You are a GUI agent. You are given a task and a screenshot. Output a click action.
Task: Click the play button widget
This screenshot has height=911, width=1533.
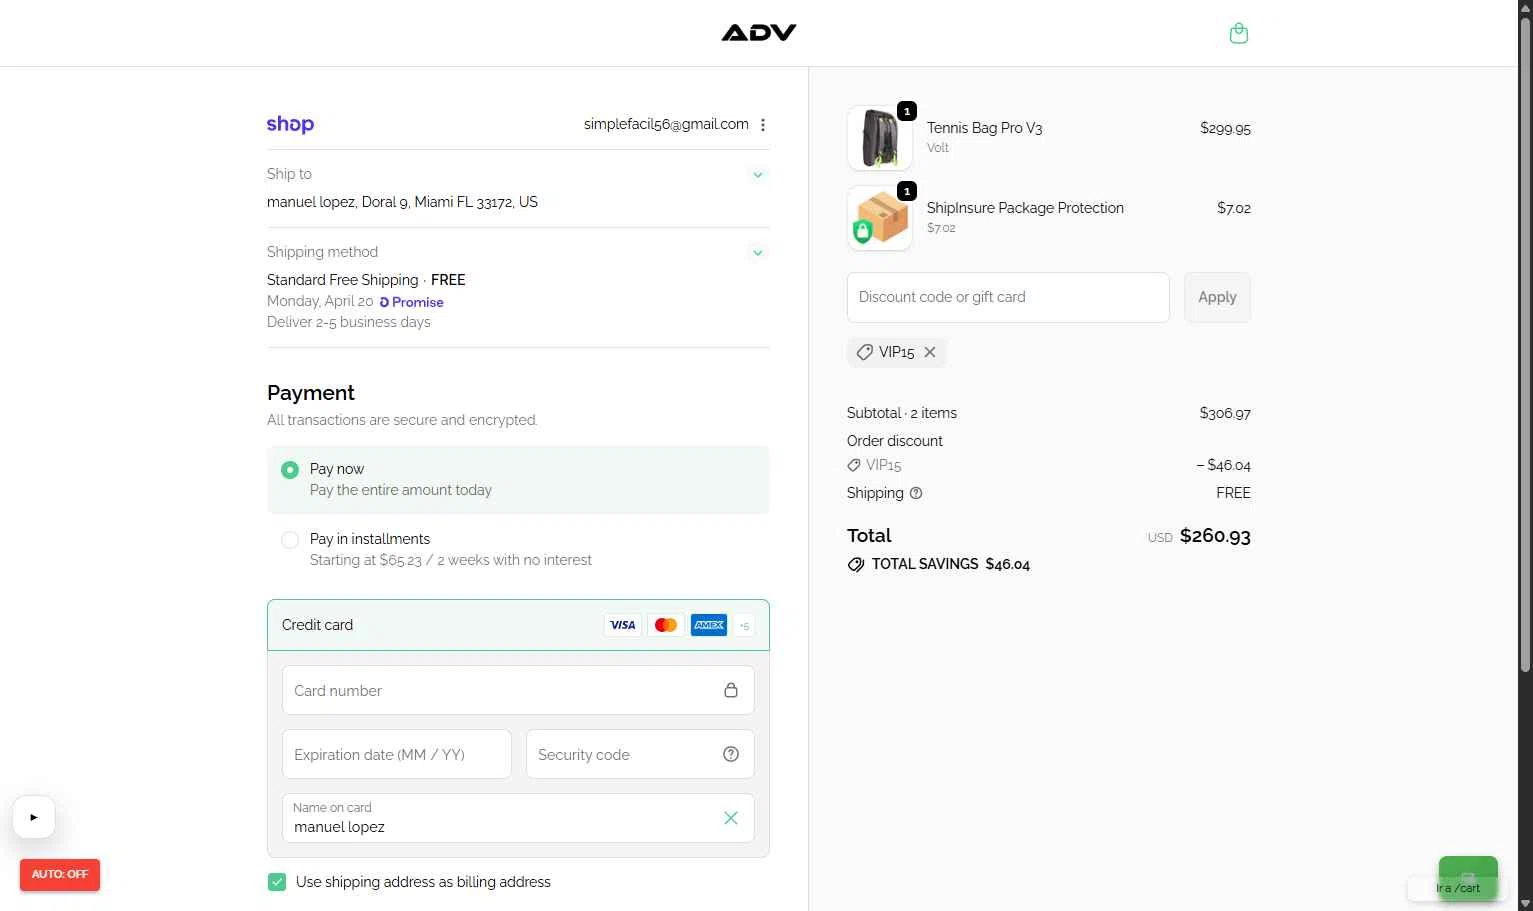pos(34,817)
